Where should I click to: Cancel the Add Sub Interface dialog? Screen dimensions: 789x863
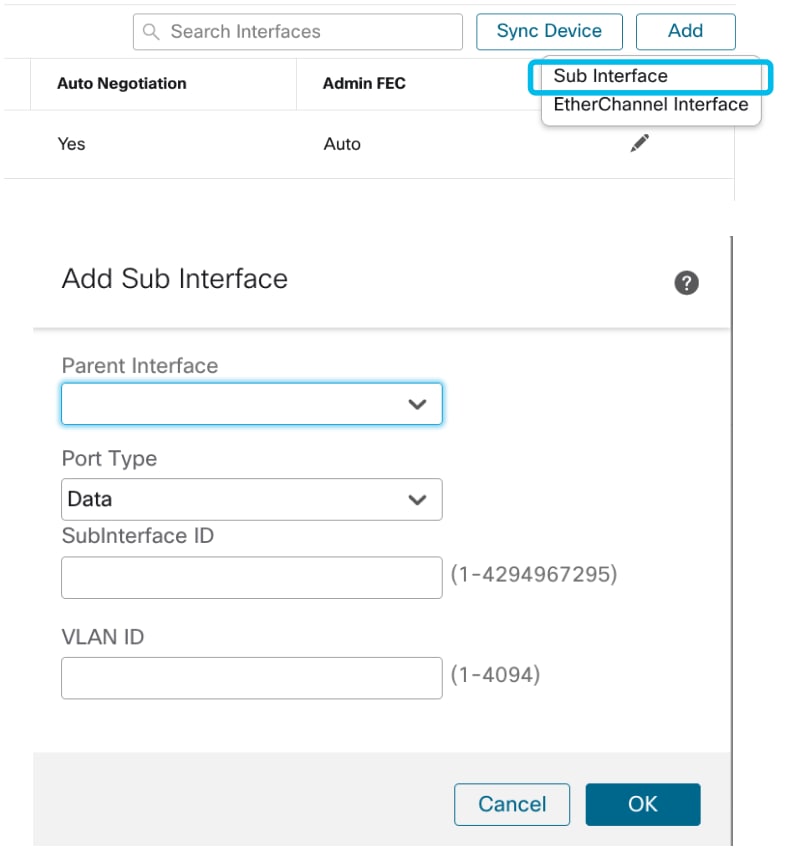[x=512, y=804]
